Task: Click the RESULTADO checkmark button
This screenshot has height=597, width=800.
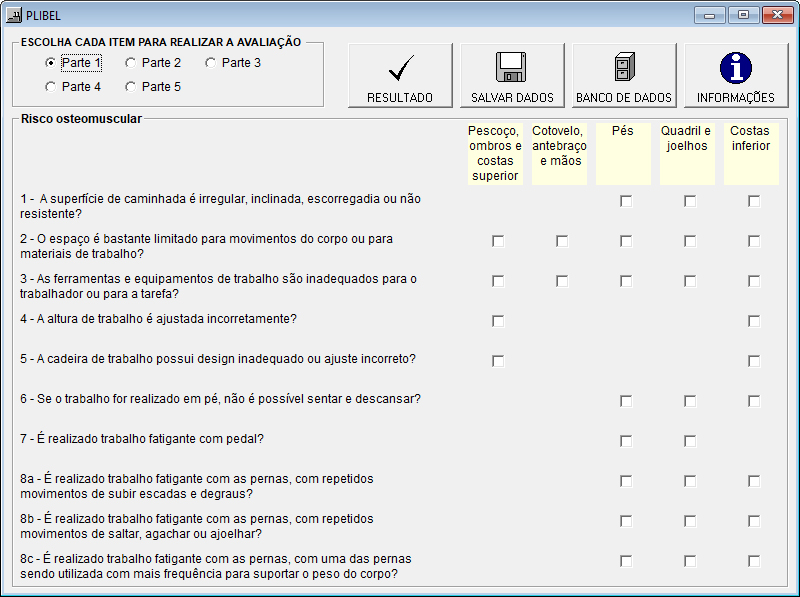Action: pyautogui.click(x=400, y=76)
